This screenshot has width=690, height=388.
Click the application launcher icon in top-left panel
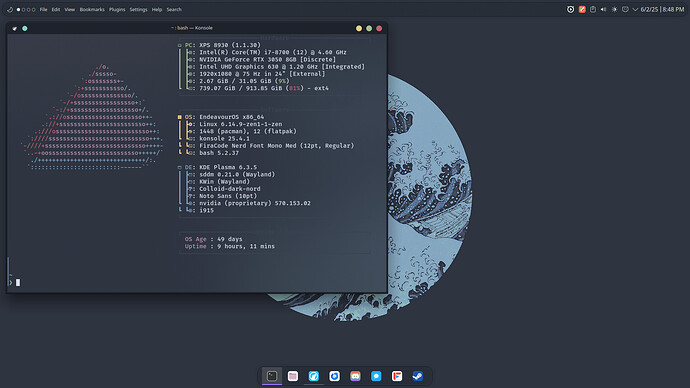coord(10,9)
